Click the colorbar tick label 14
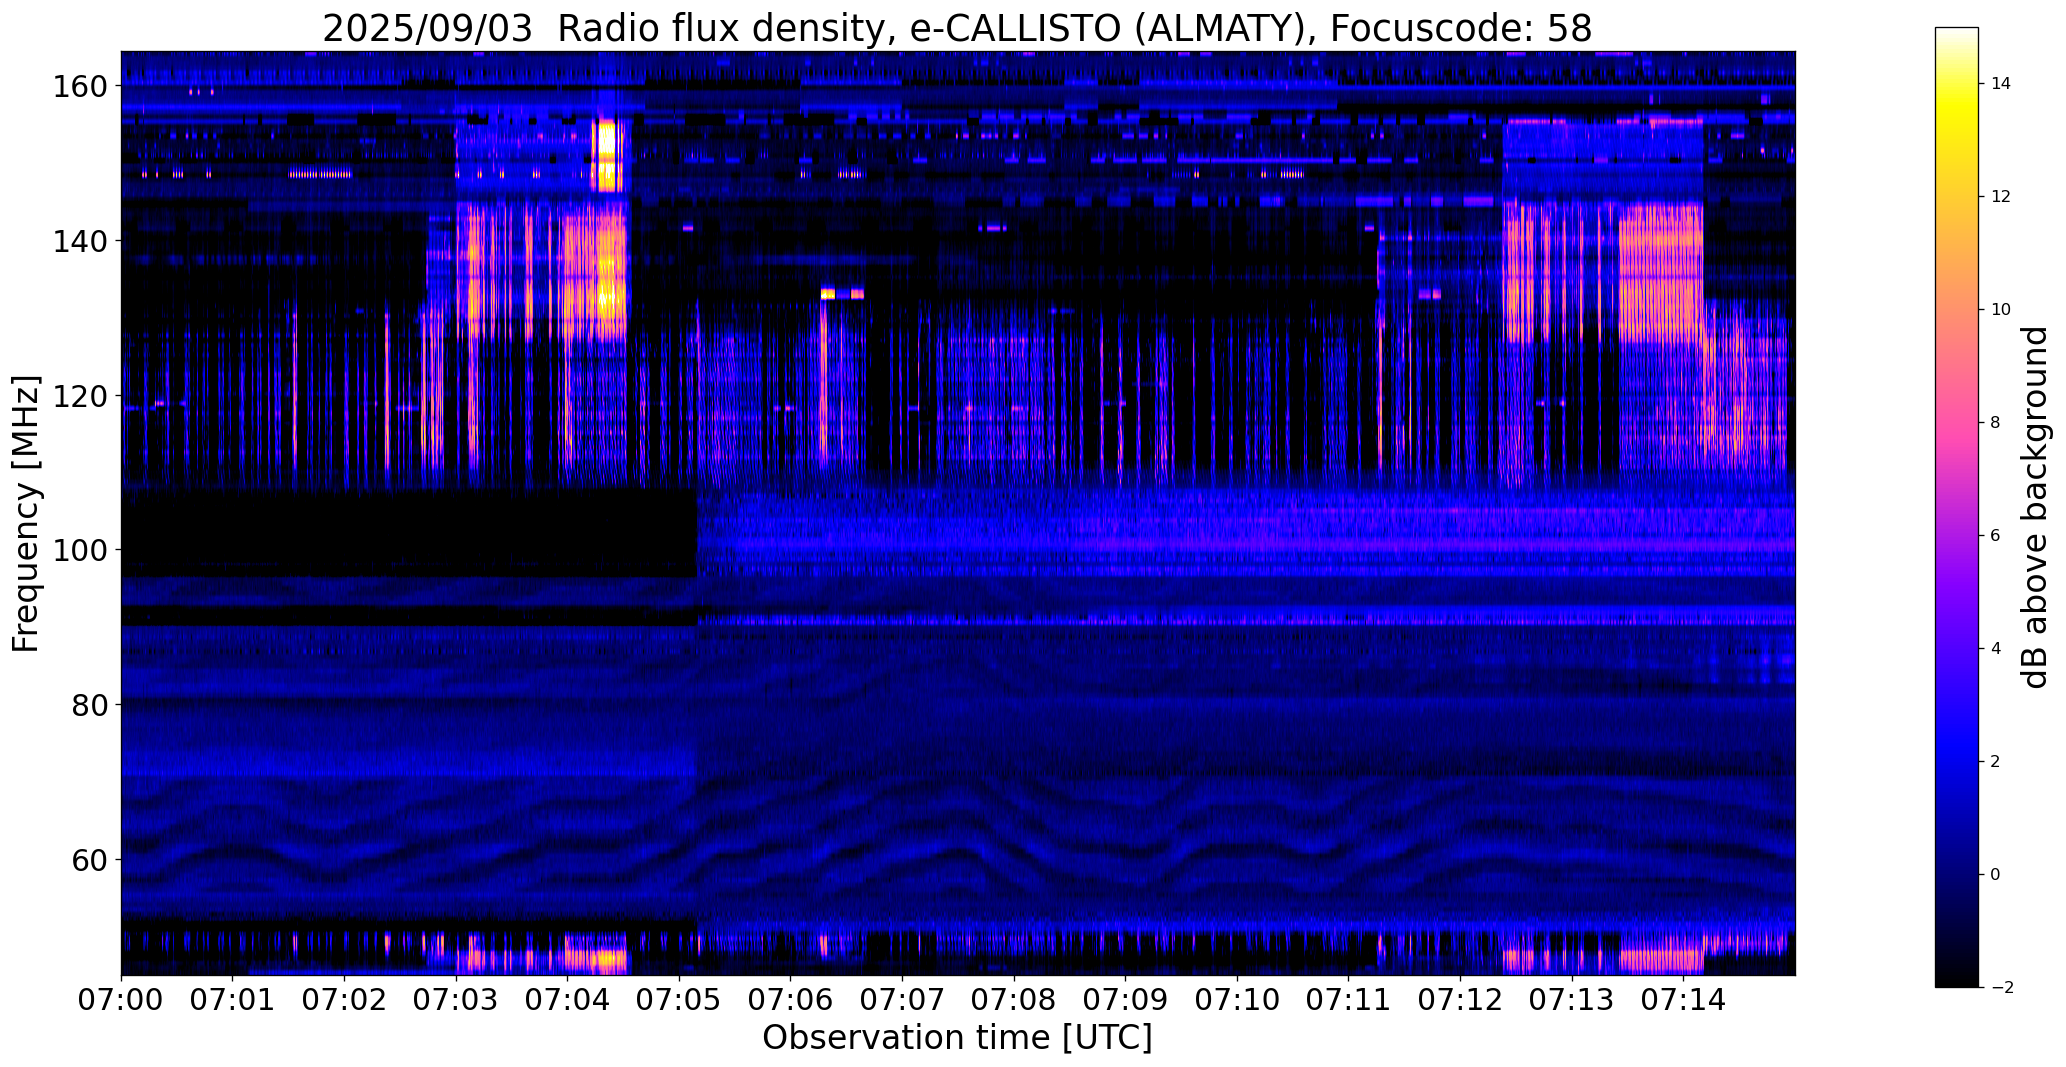This screenshot has width=2066, height=1067. [x=2001, y=84]
